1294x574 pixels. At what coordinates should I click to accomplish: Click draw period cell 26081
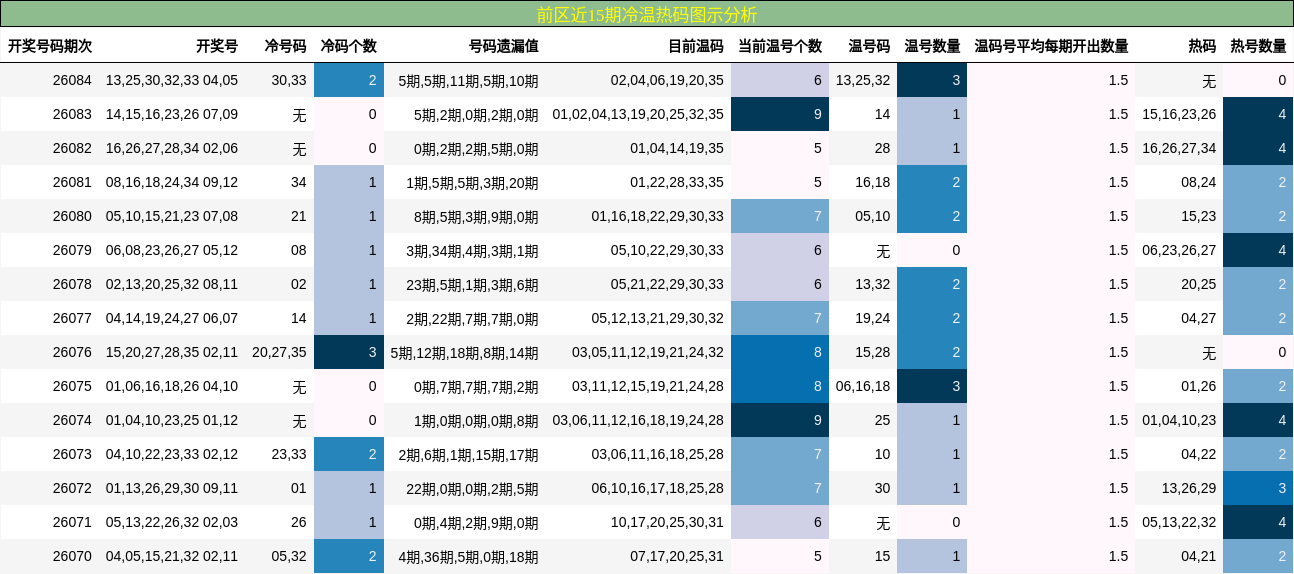pos(72,182)
